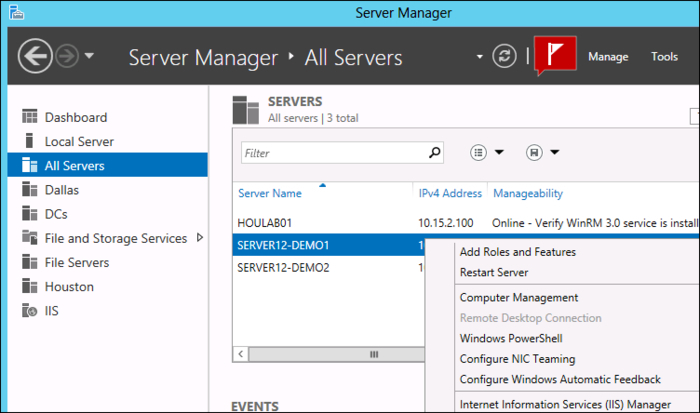Click the IIS icon in sidebar
Screen dimensions: 700x413
point(28,311)
